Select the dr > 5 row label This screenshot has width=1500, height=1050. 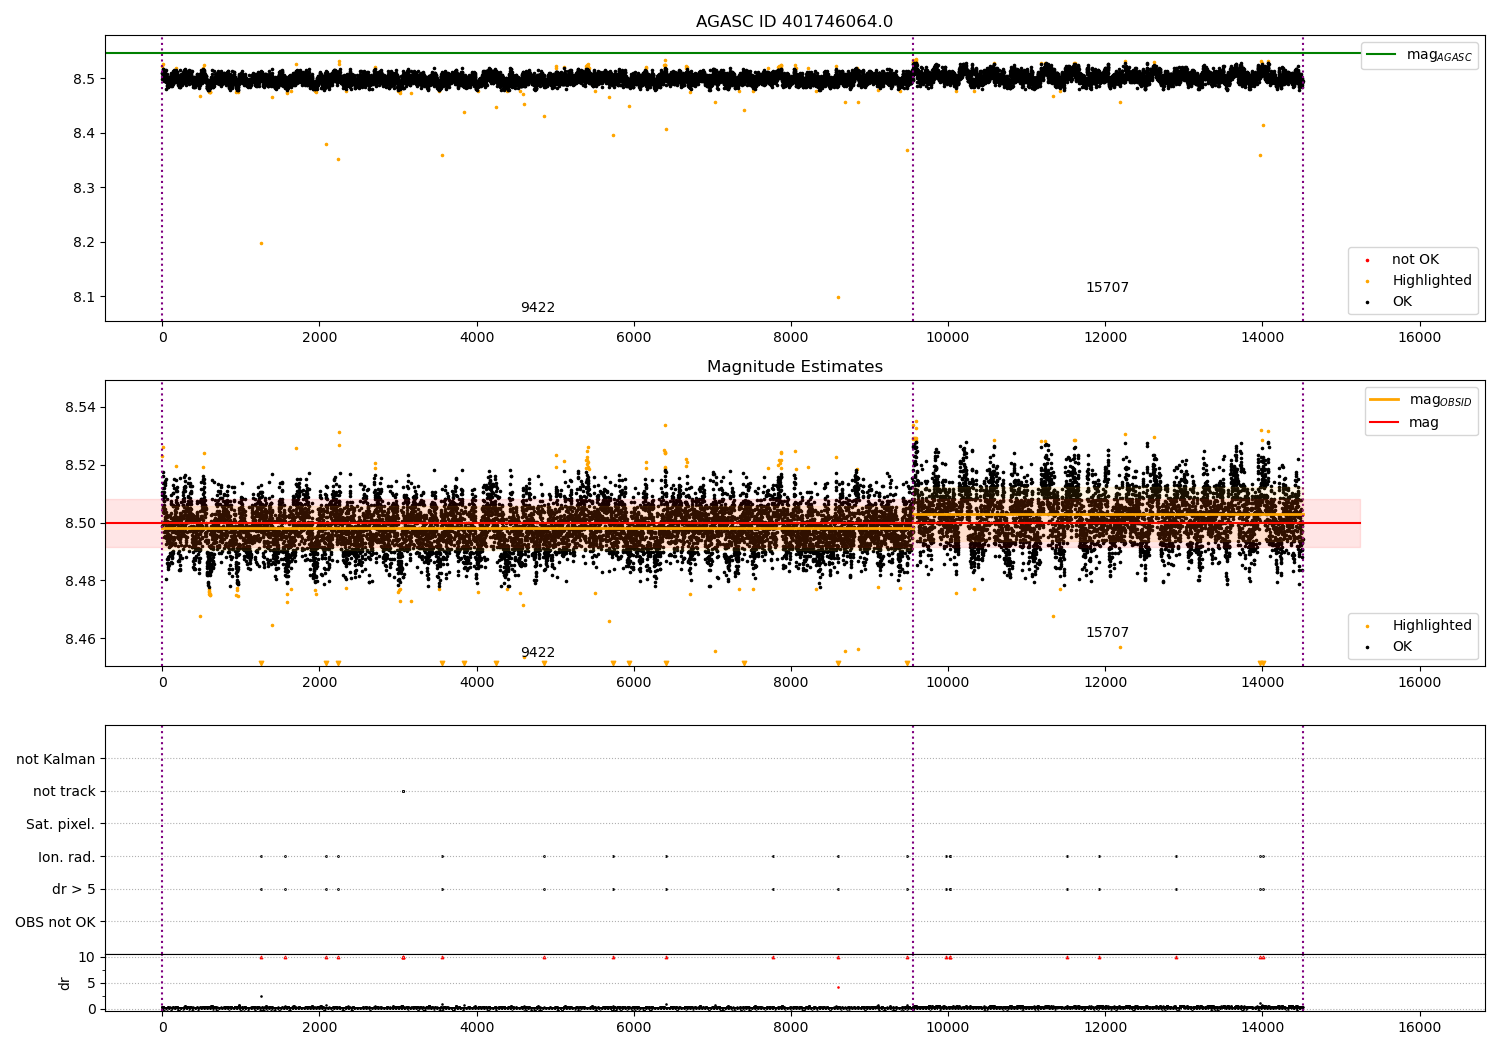74,889
